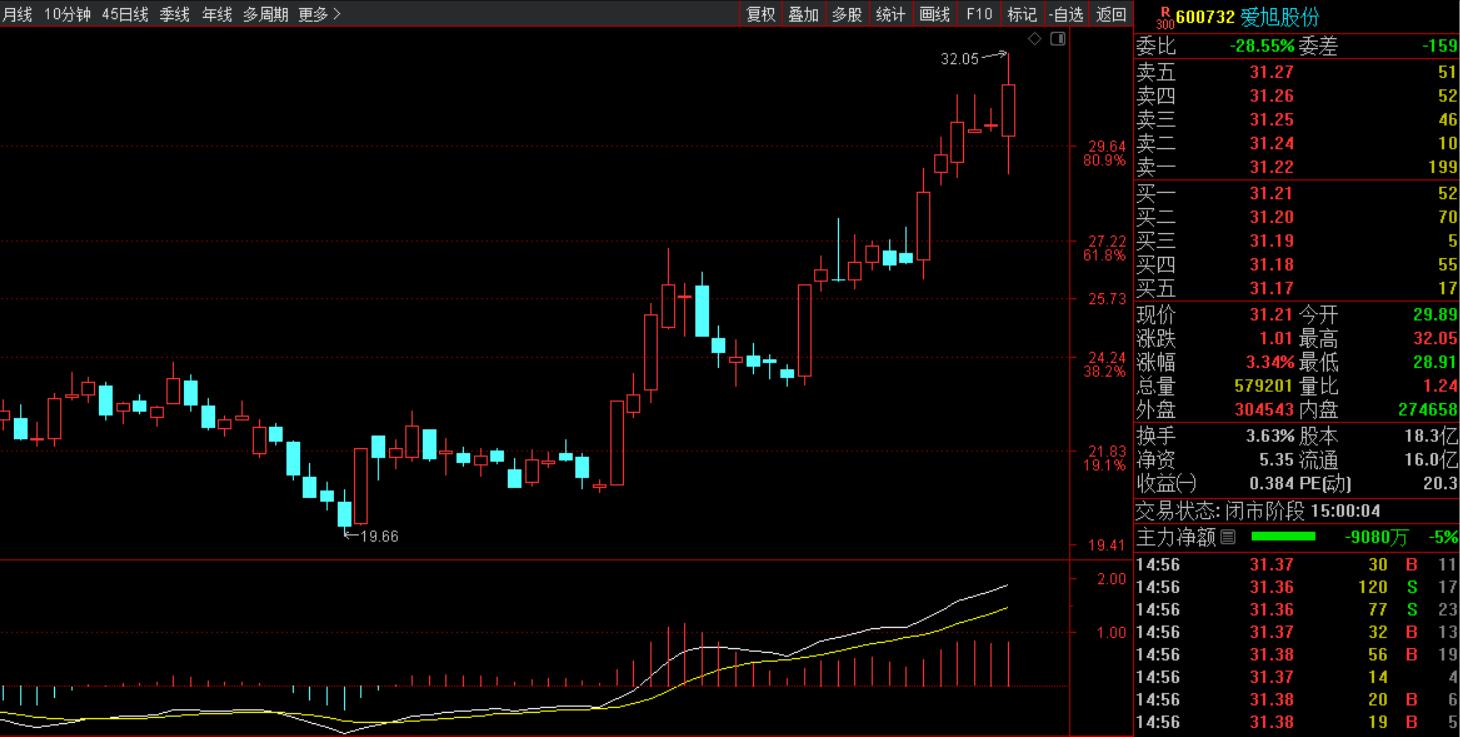Select the 14:56 trade row with volume 56
The height and width of the screenshot is (737, 1460).
tap(1296, 654)
